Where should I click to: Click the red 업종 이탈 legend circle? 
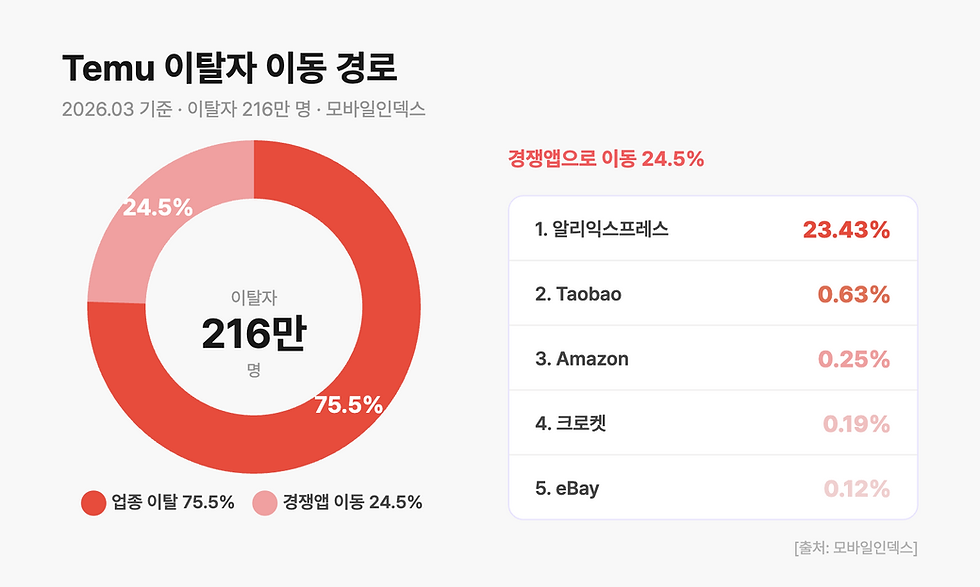[x=93, y=503]
